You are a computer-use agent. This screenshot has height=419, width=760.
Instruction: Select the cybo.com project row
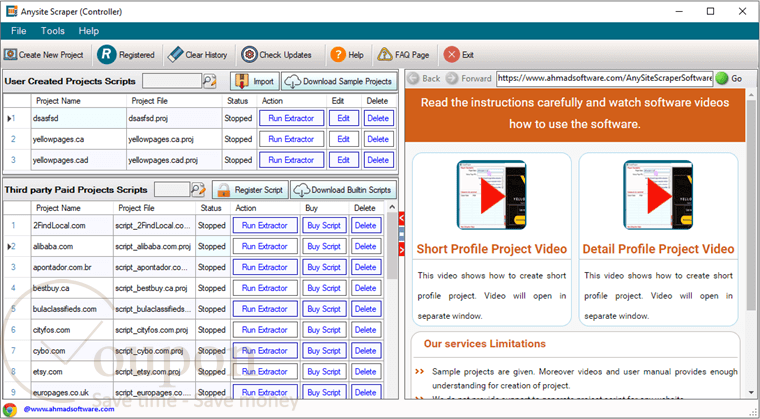(192, 351)
